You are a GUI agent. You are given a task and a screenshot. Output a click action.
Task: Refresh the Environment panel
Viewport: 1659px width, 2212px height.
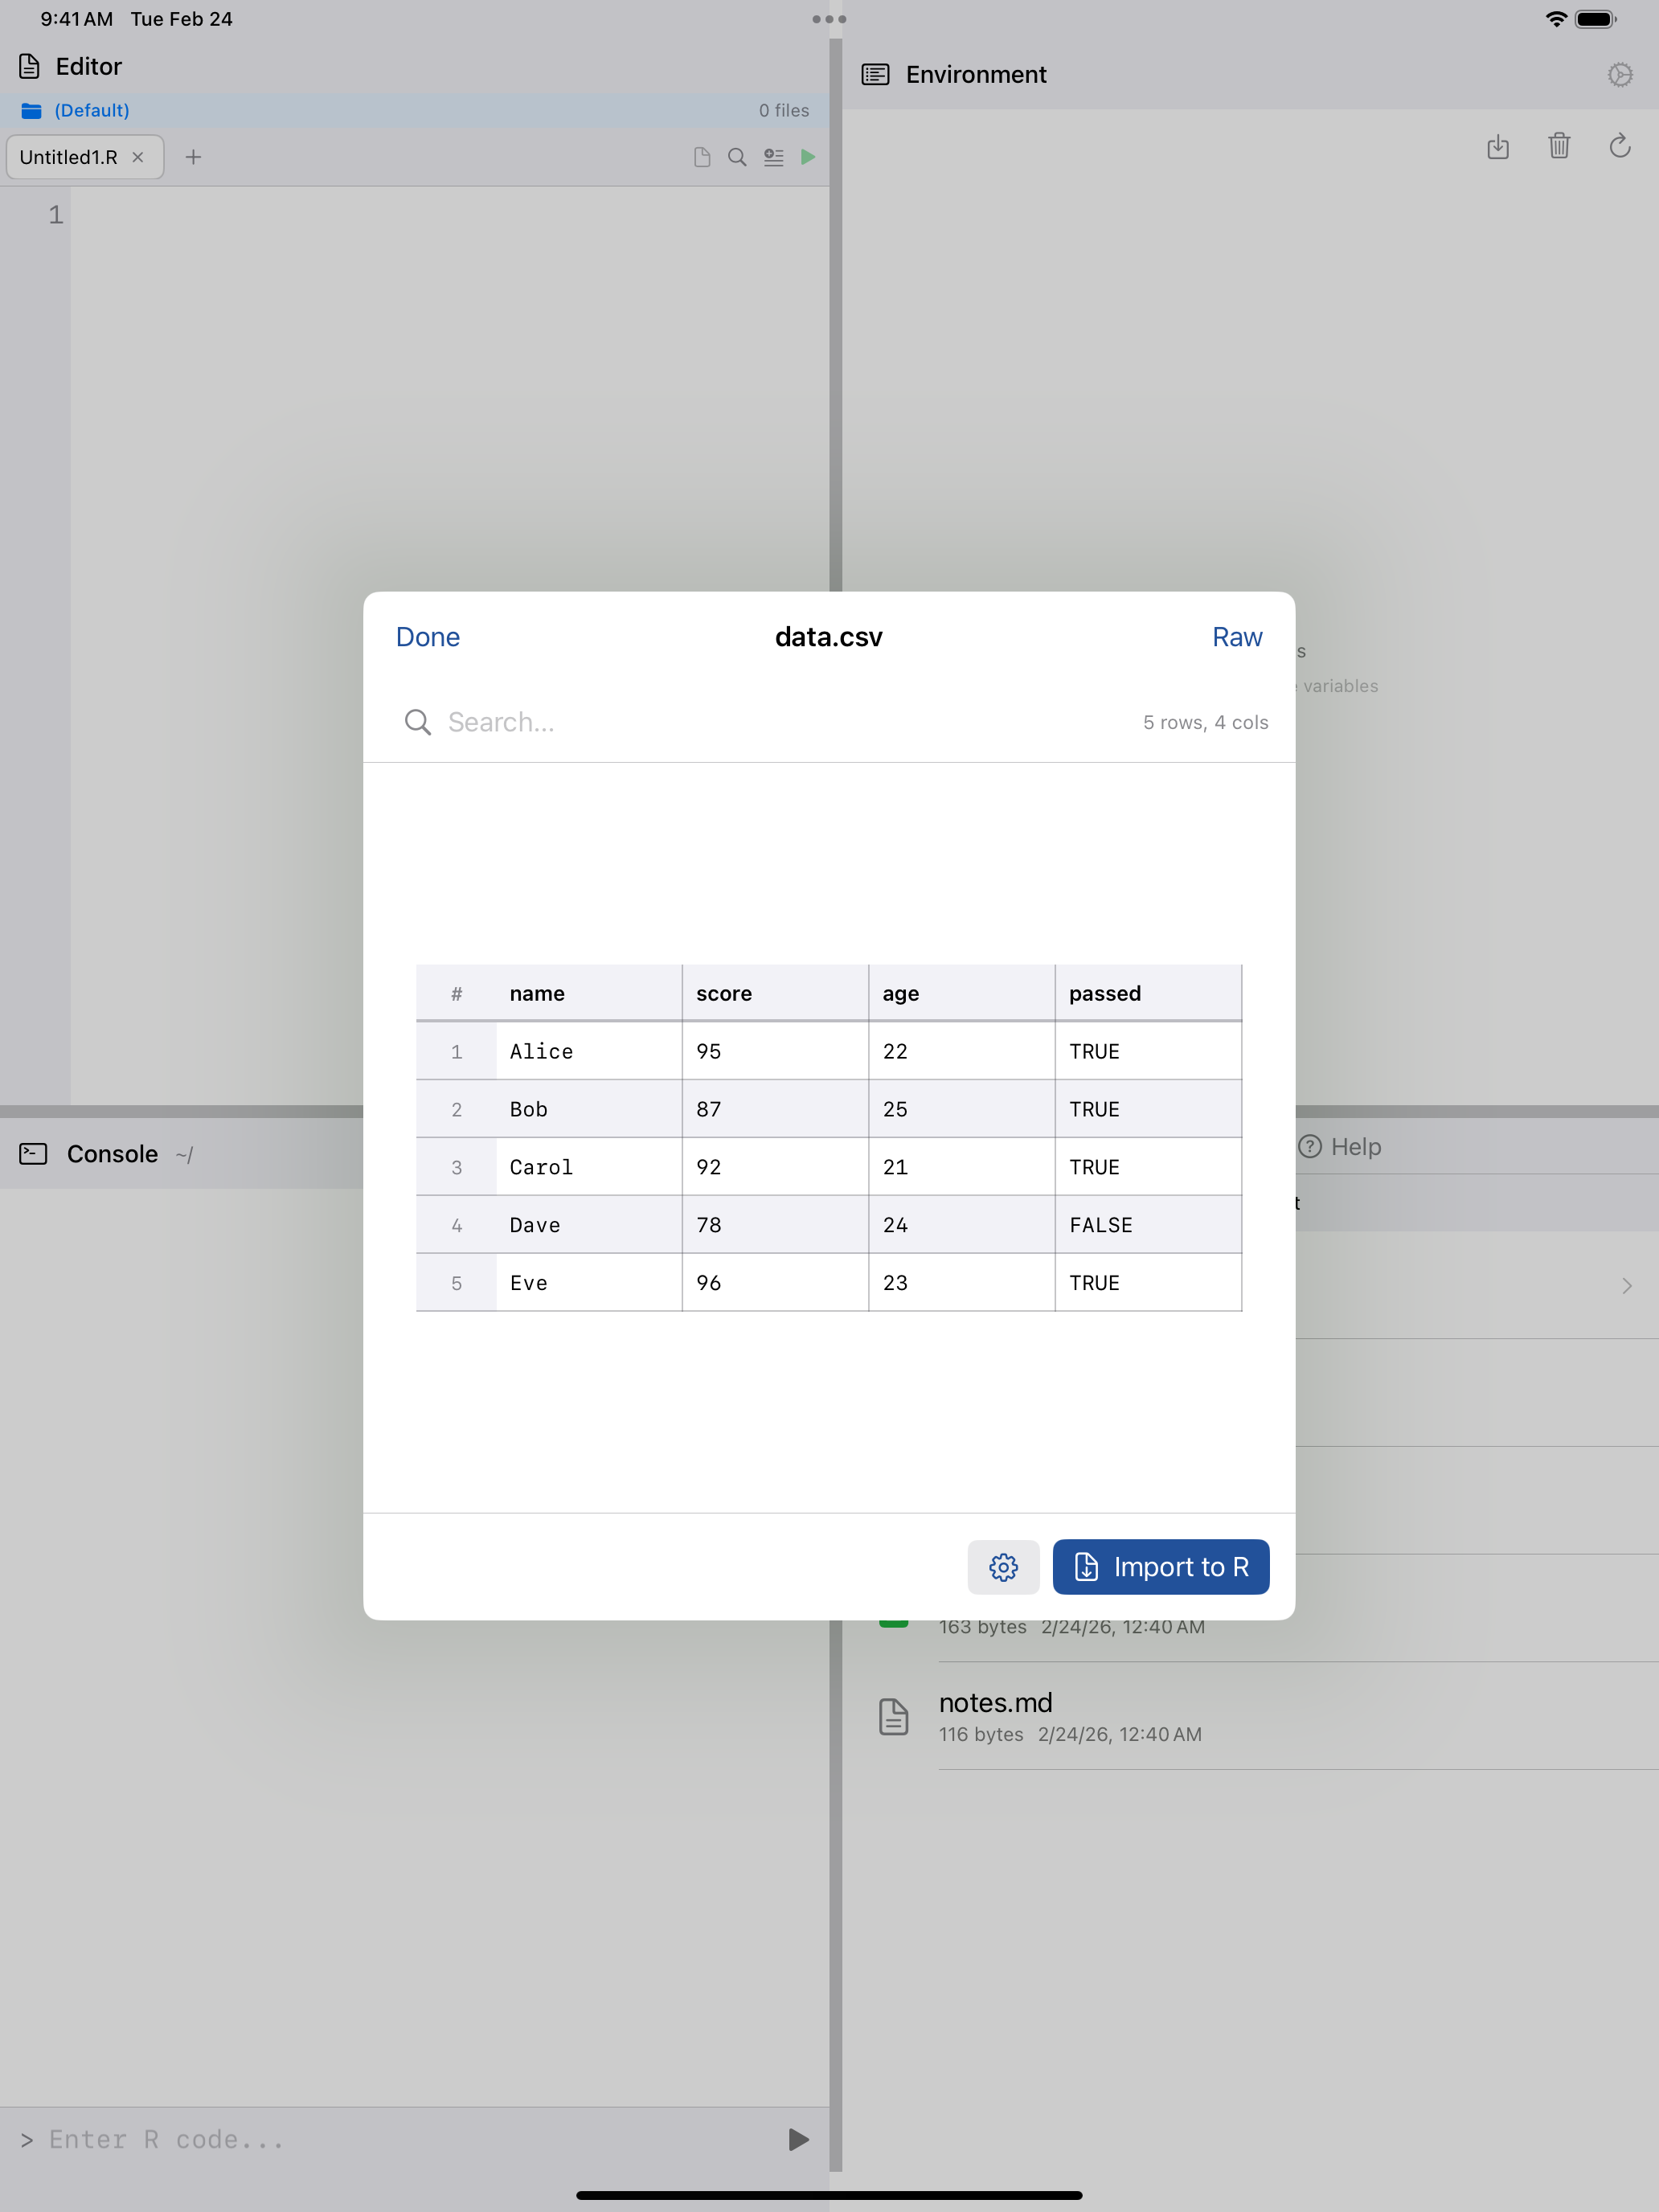(1621, 147)
